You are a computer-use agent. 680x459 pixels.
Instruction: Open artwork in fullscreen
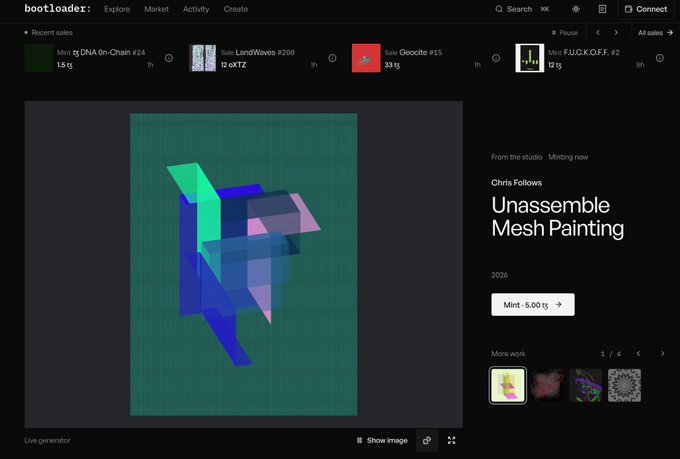tap(451, 440)
